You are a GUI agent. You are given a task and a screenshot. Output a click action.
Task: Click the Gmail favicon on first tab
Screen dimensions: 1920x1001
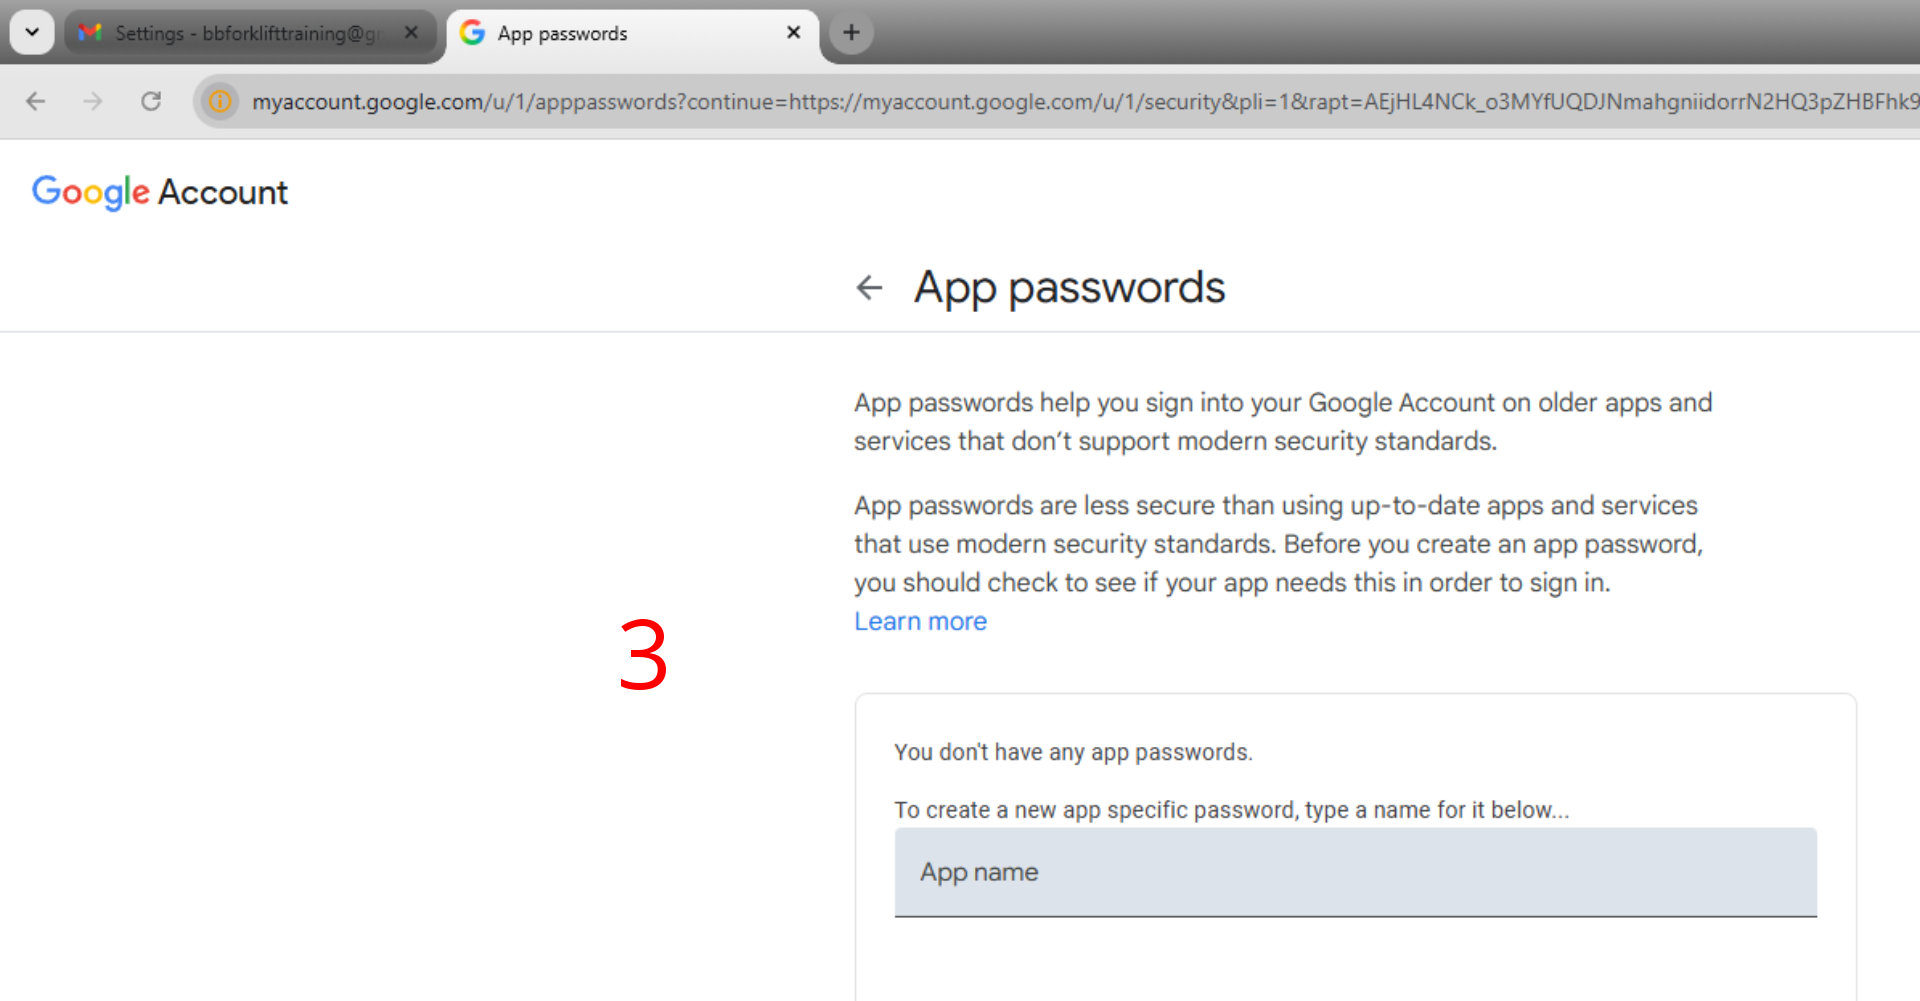90,33
